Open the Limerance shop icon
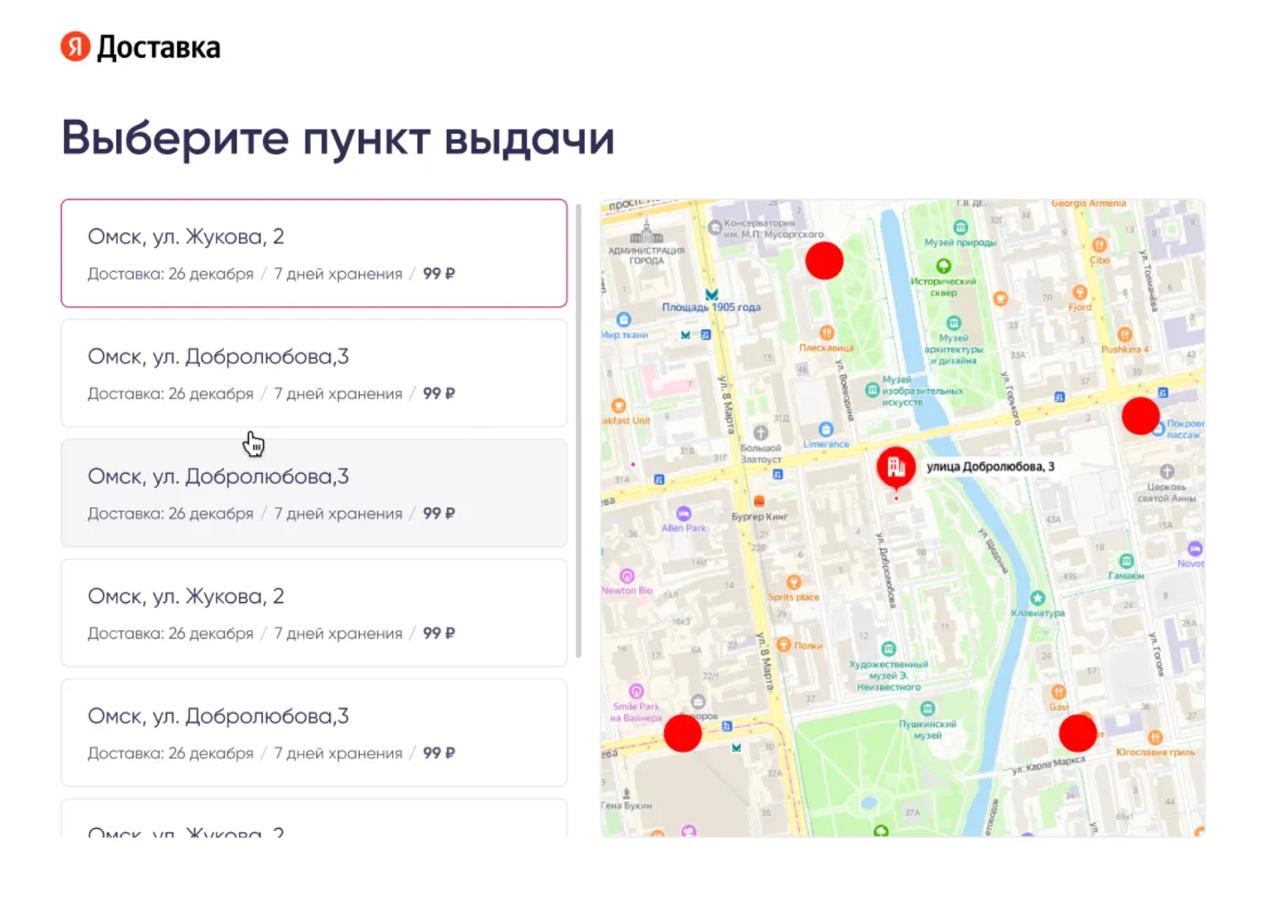This screenshot has width=1280, height=908. tap(826, 430)
